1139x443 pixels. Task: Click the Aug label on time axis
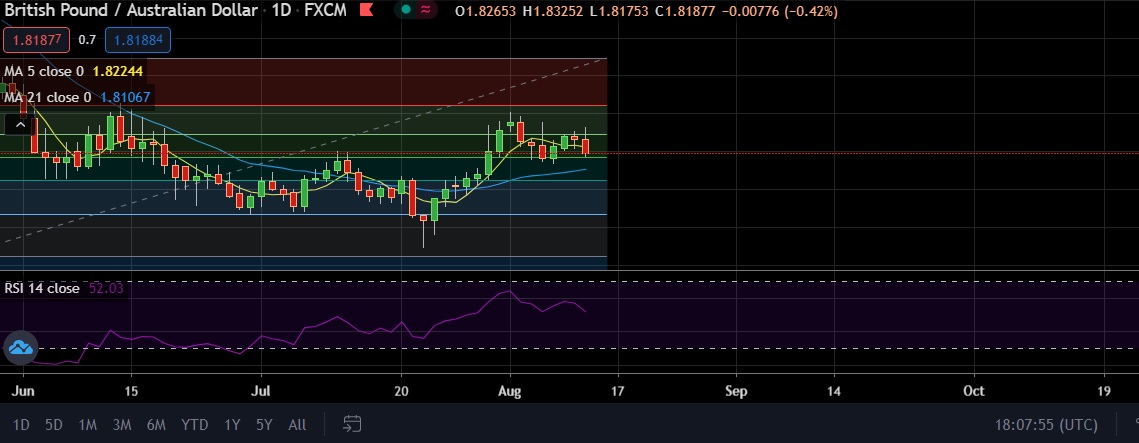510,391
